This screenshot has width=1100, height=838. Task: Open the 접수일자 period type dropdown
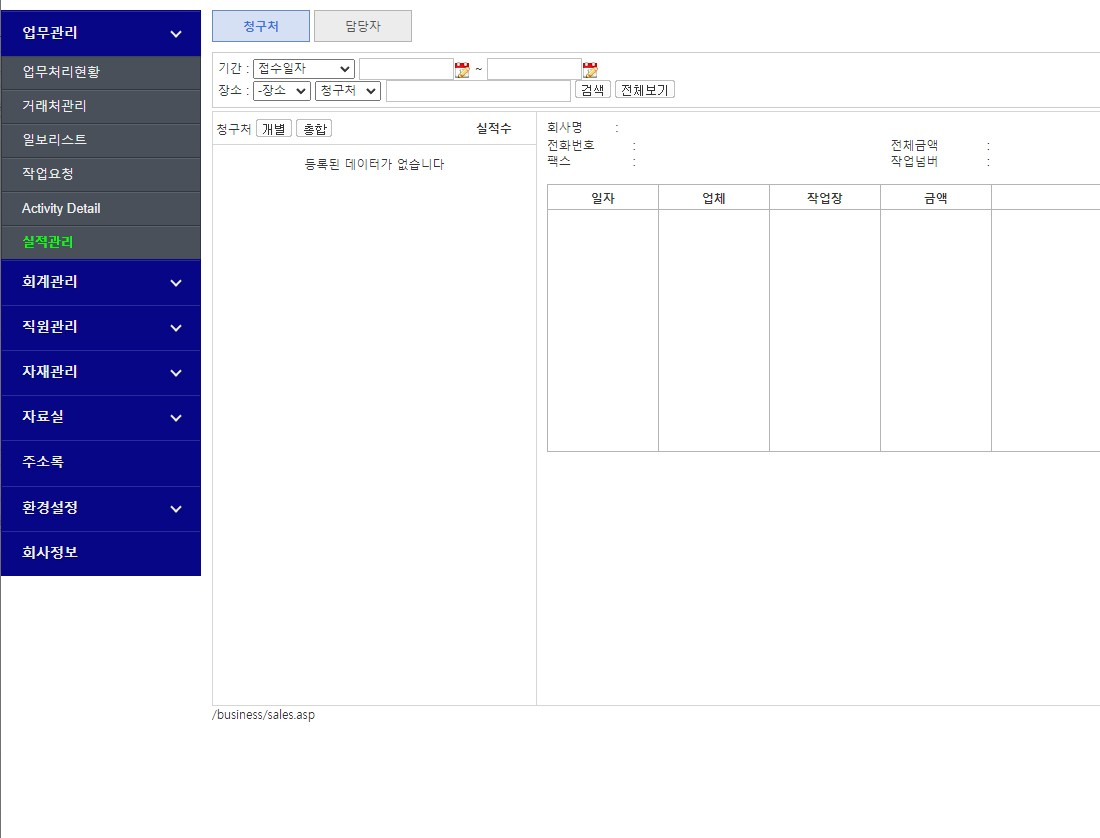pyautogui.click(x=304, y=69)
